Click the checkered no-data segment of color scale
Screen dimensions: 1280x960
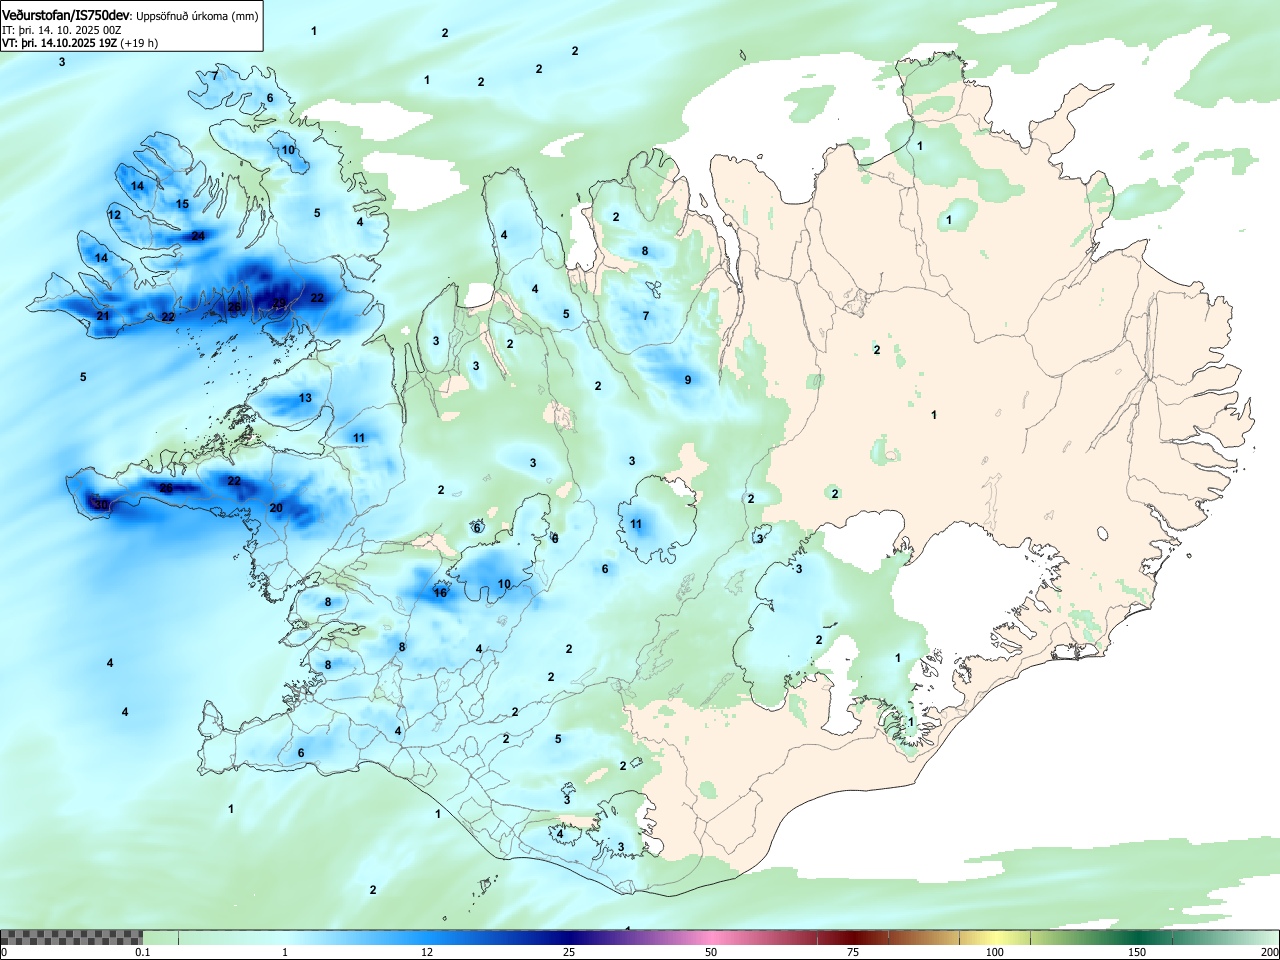(x=71, y=937)
